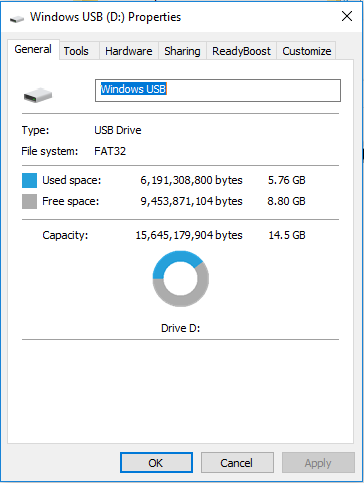364x483 pixels.
Task: Click the blue Used space swatch
Action: (x=29, y=180)
